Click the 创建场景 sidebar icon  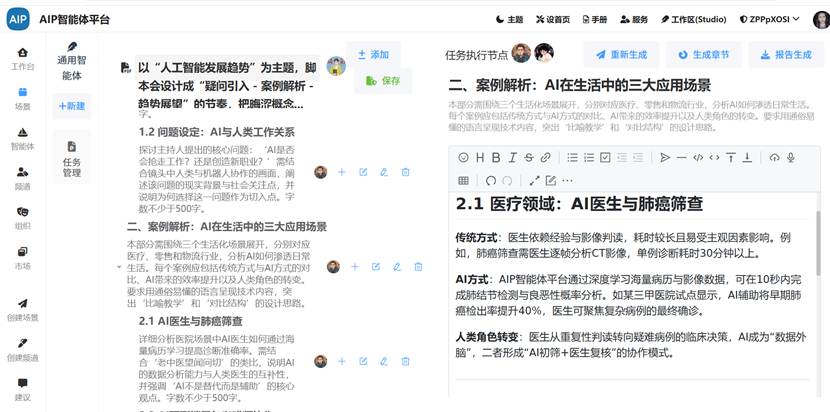tap(22, 310)
